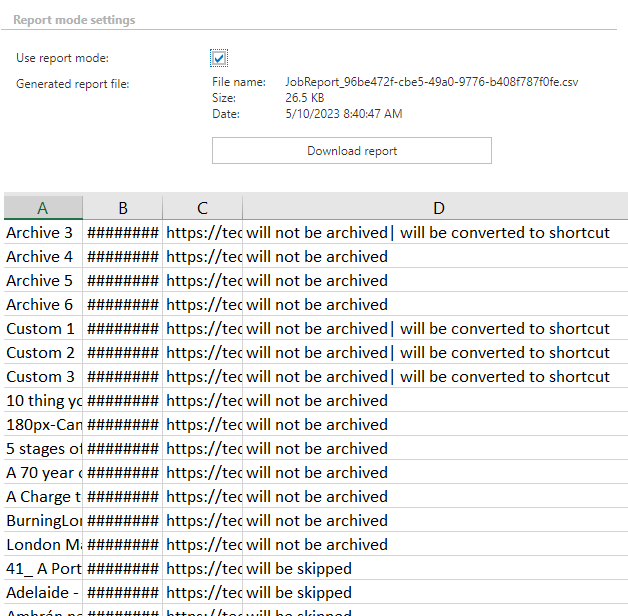Click the BurningLo cell in column A

42,521
